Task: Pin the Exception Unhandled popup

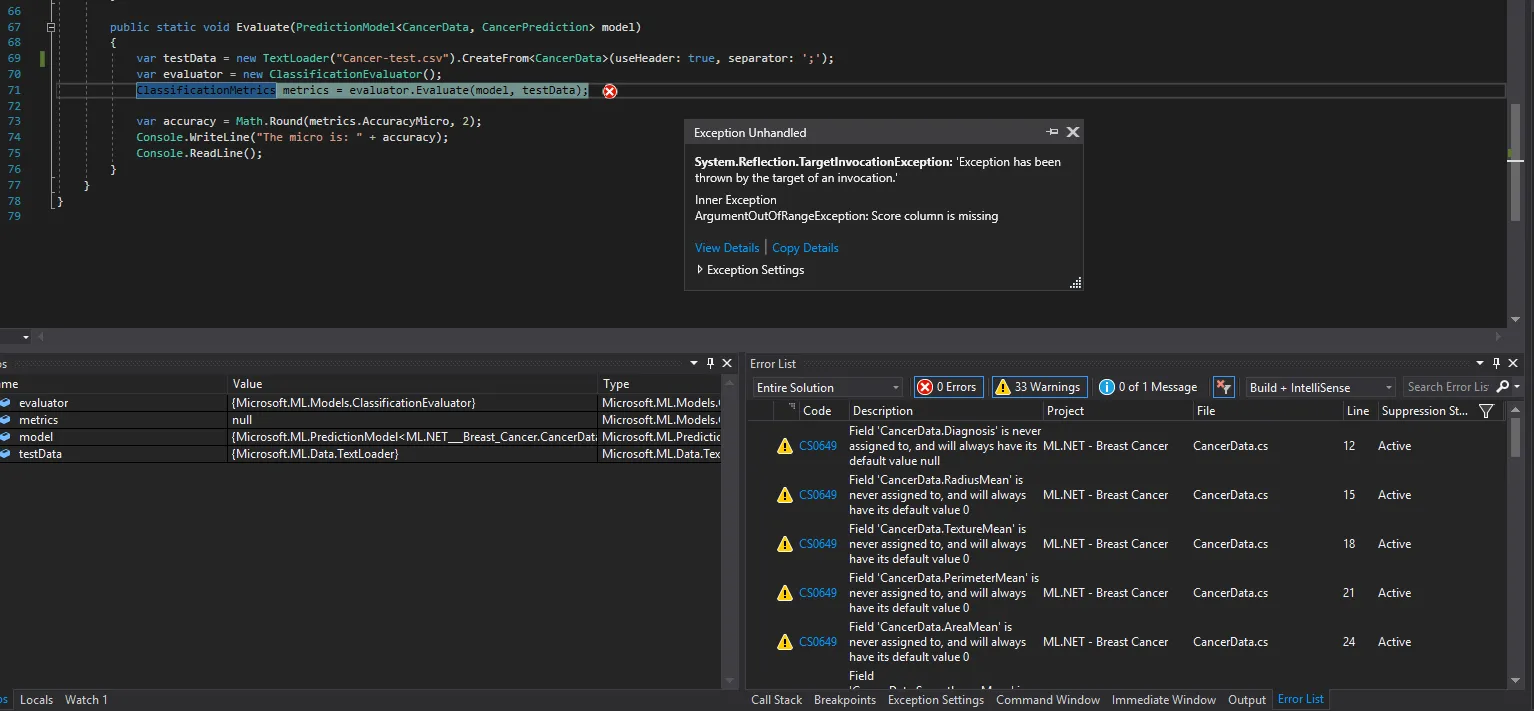Action: tap(1052, 132)
